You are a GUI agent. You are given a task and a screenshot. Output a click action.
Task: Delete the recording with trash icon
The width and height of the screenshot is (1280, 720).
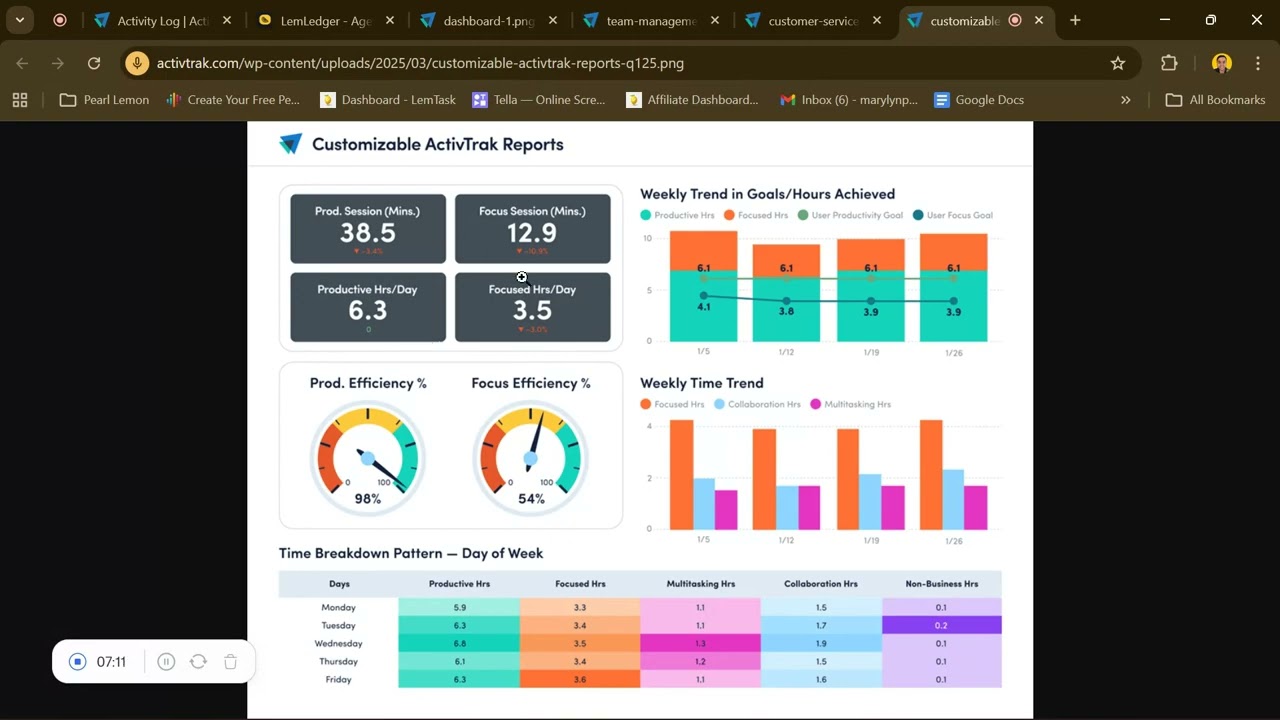(x=230, y=662)
